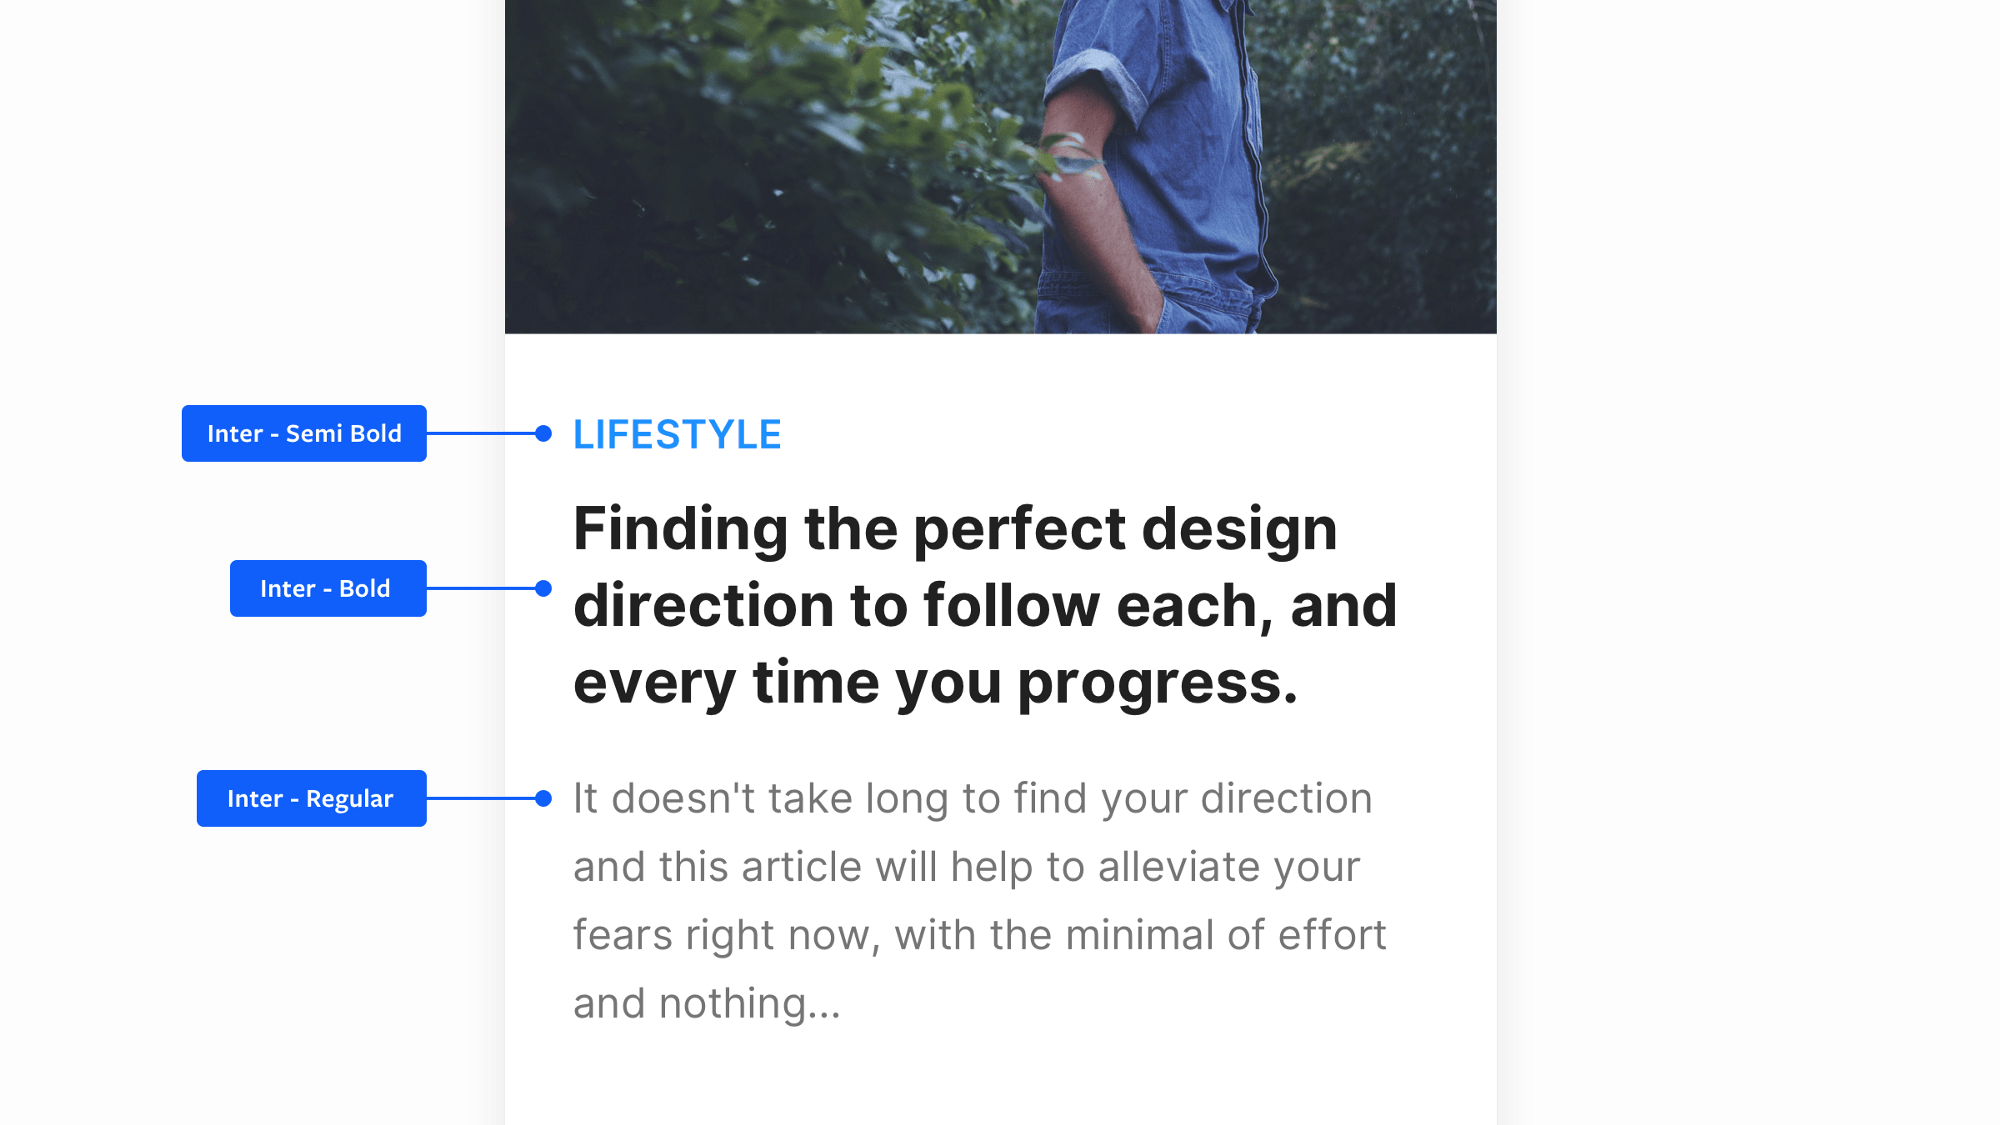Click the article headline text
The width and height of the screenshot is (2000, 1125).
point(985,602)
